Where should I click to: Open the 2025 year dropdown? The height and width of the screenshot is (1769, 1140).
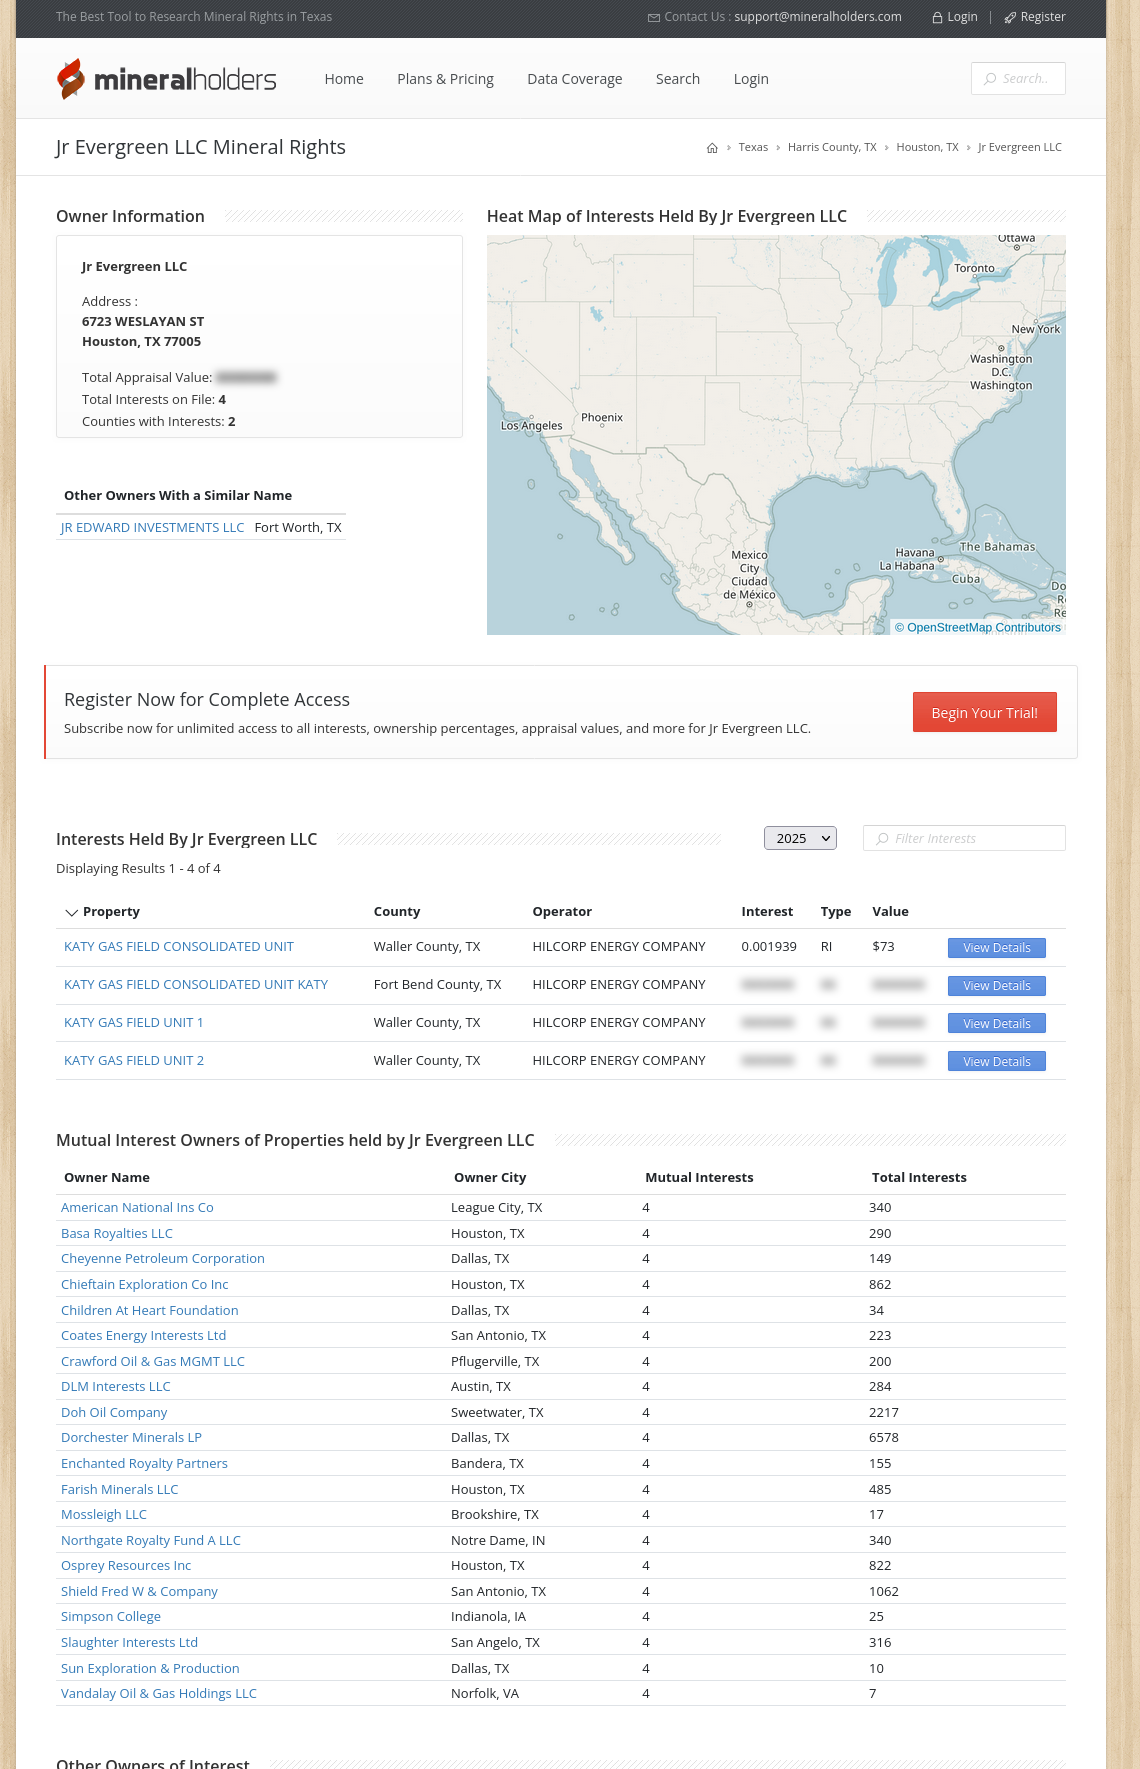pos(800,838)
